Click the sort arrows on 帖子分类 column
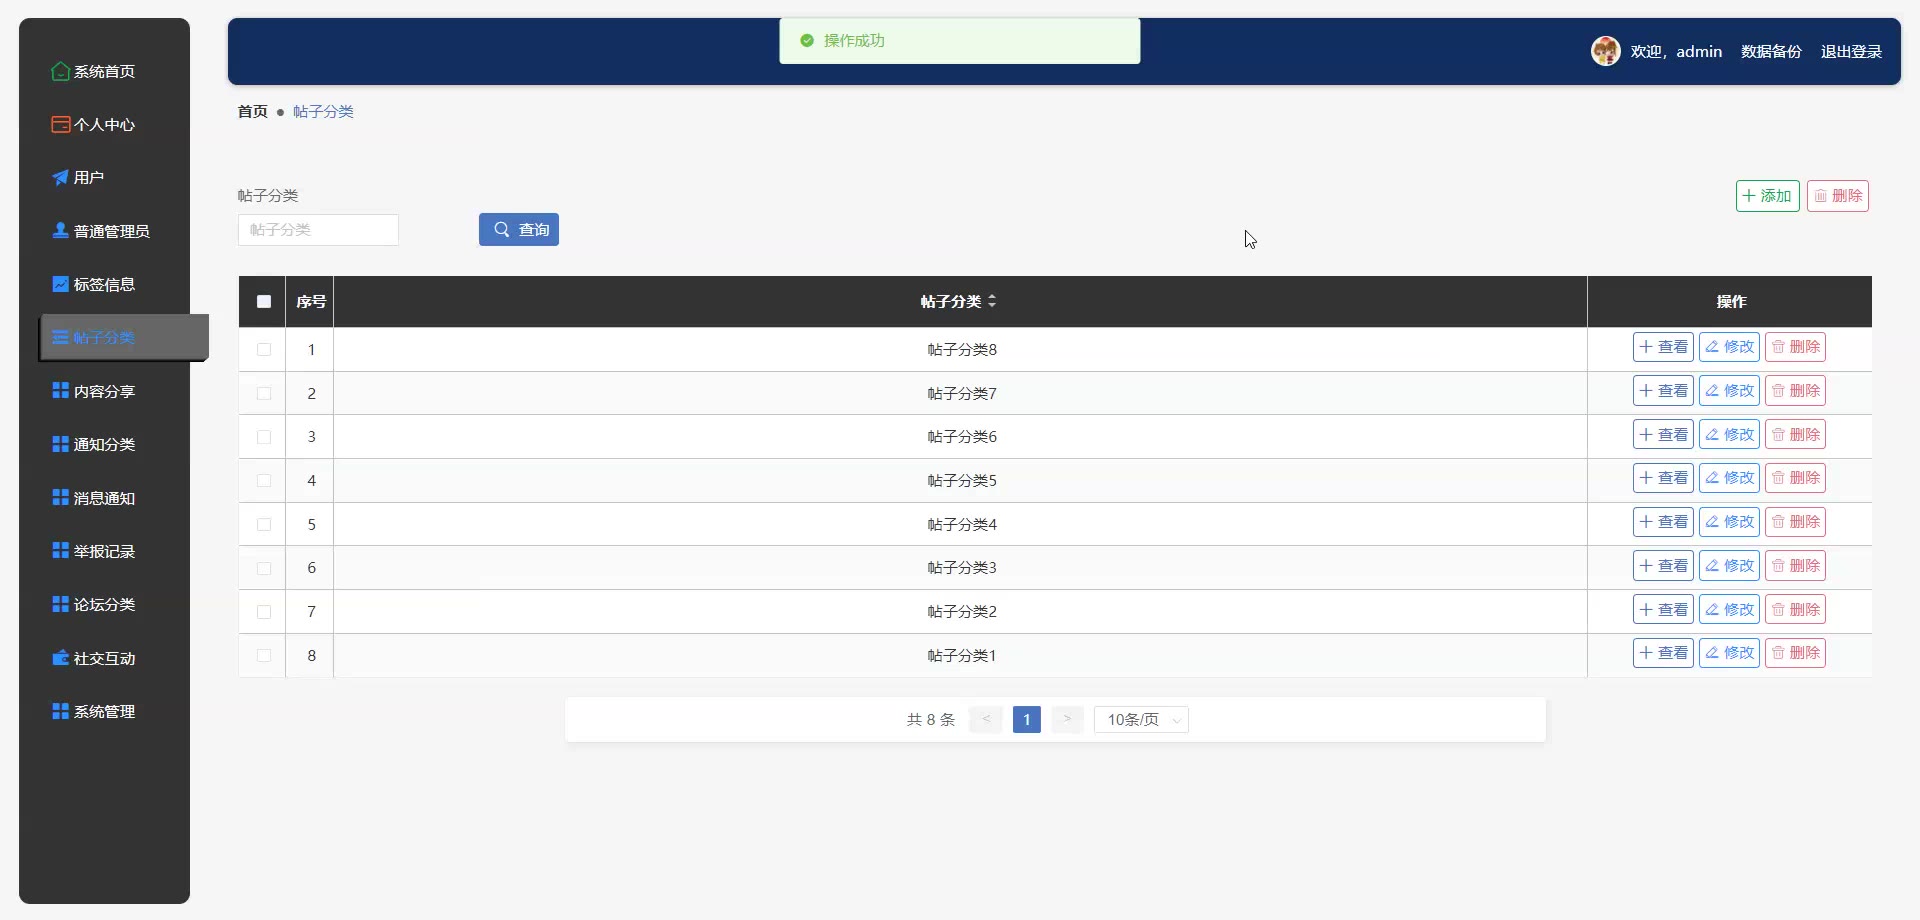Image resolution: width=1920 pixels, height=920 pixels. tap(992, 301)
